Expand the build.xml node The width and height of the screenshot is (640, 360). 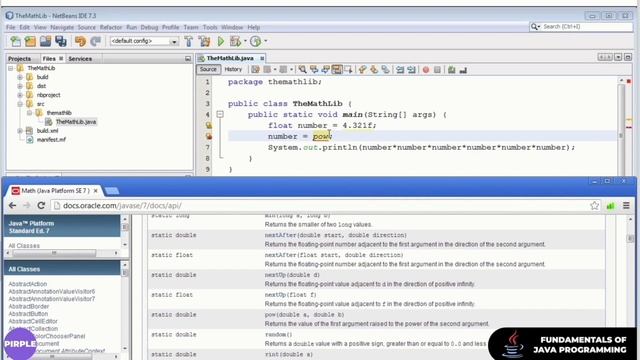click(x=20, y=131)
